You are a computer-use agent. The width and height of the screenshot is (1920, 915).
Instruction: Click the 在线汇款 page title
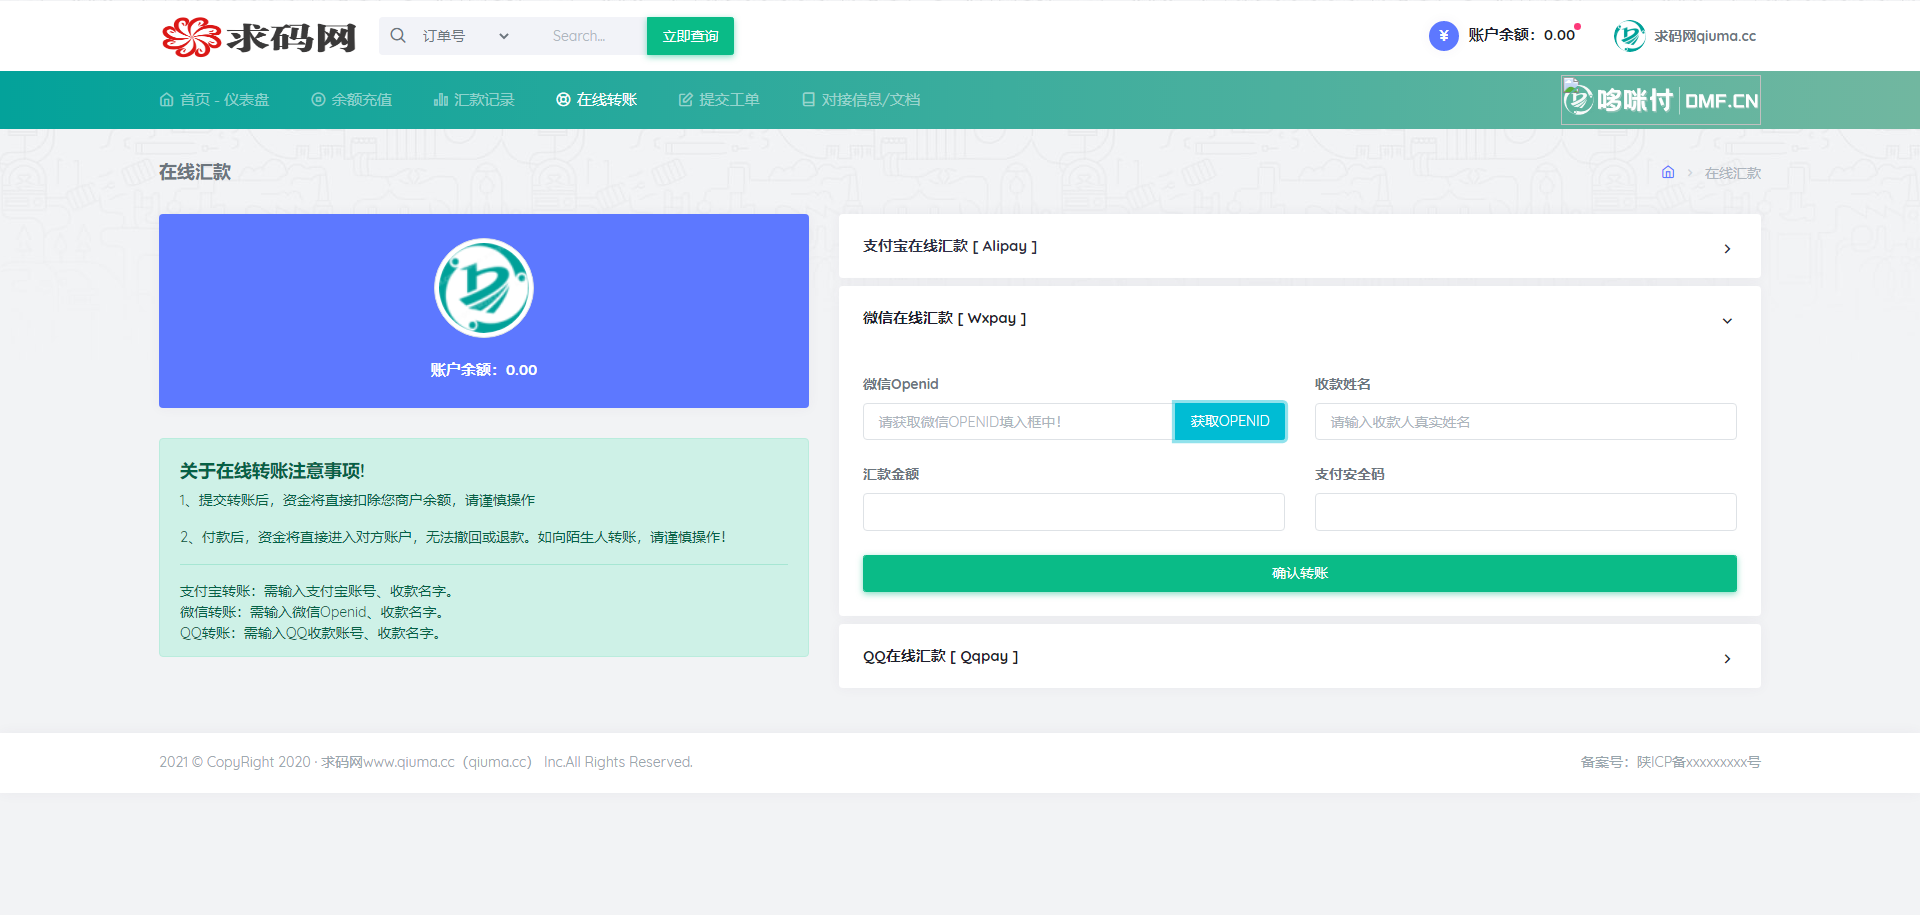[x=195, y=172]
